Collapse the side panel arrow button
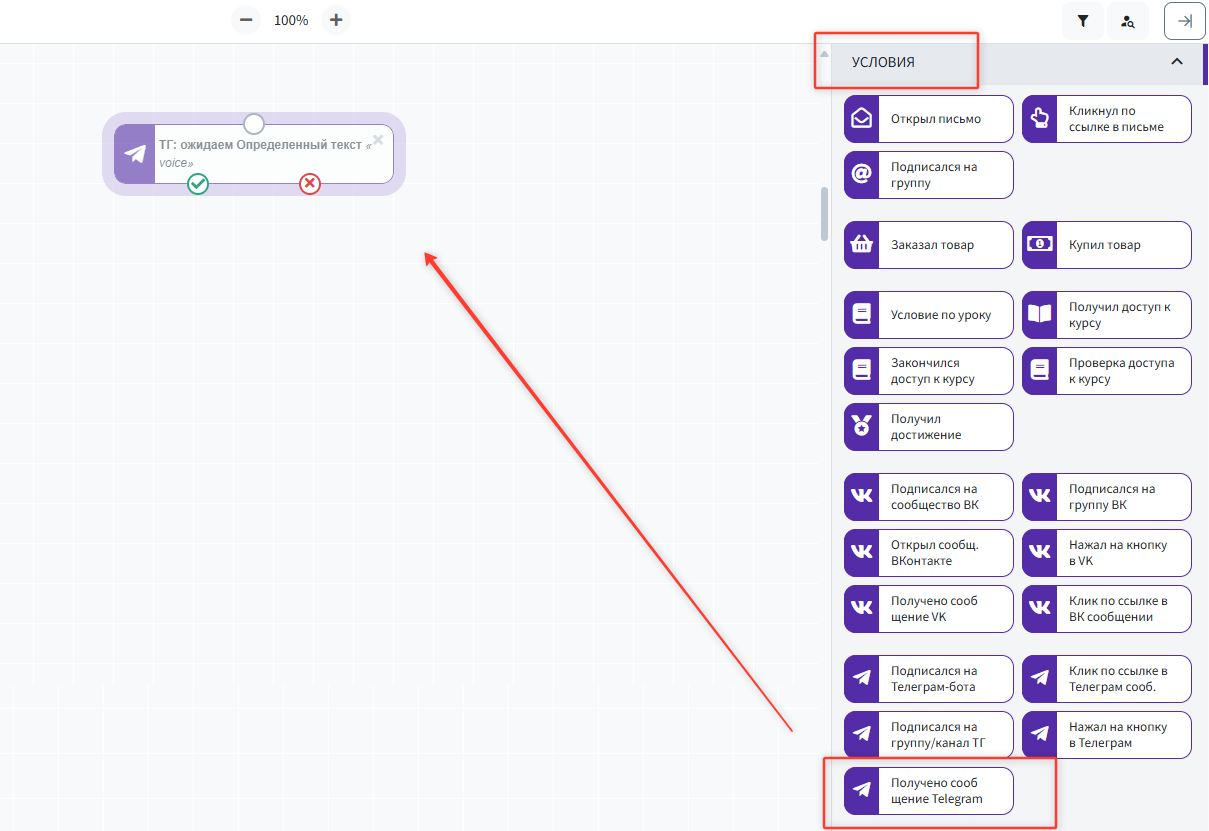The width and height of the screenshot is (1209, 831). pyautogui.click(x=1185, y=21)
